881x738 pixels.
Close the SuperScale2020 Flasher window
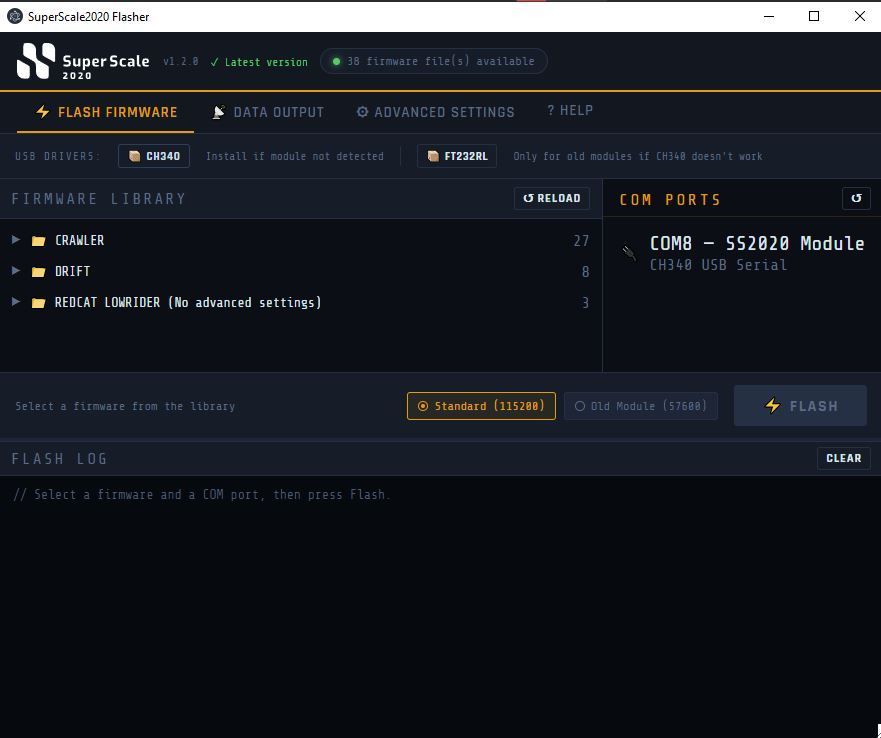(859, 16)
